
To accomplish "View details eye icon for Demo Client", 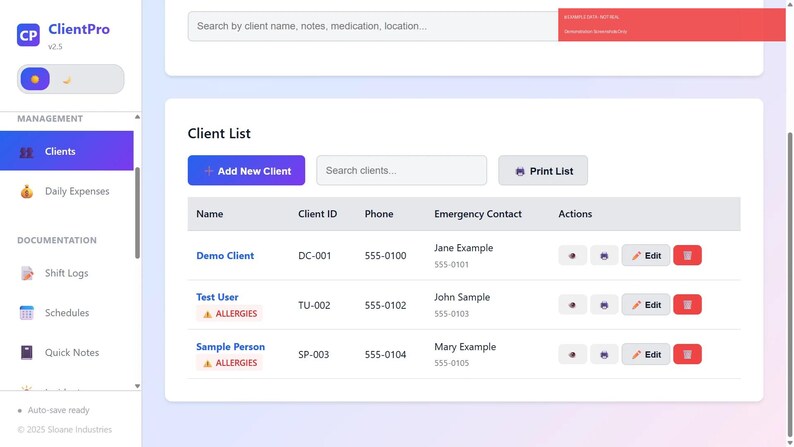I will pyautogui.click(x=573, y=255).
